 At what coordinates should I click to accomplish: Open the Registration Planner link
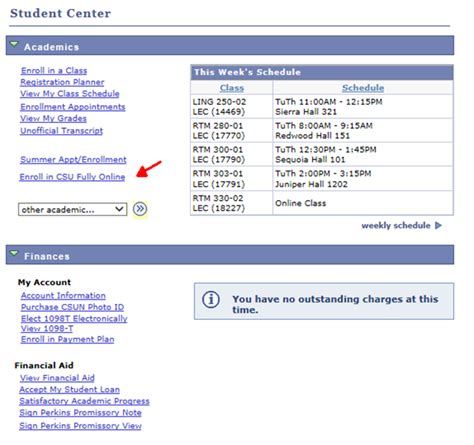click(x=62, y=82)
